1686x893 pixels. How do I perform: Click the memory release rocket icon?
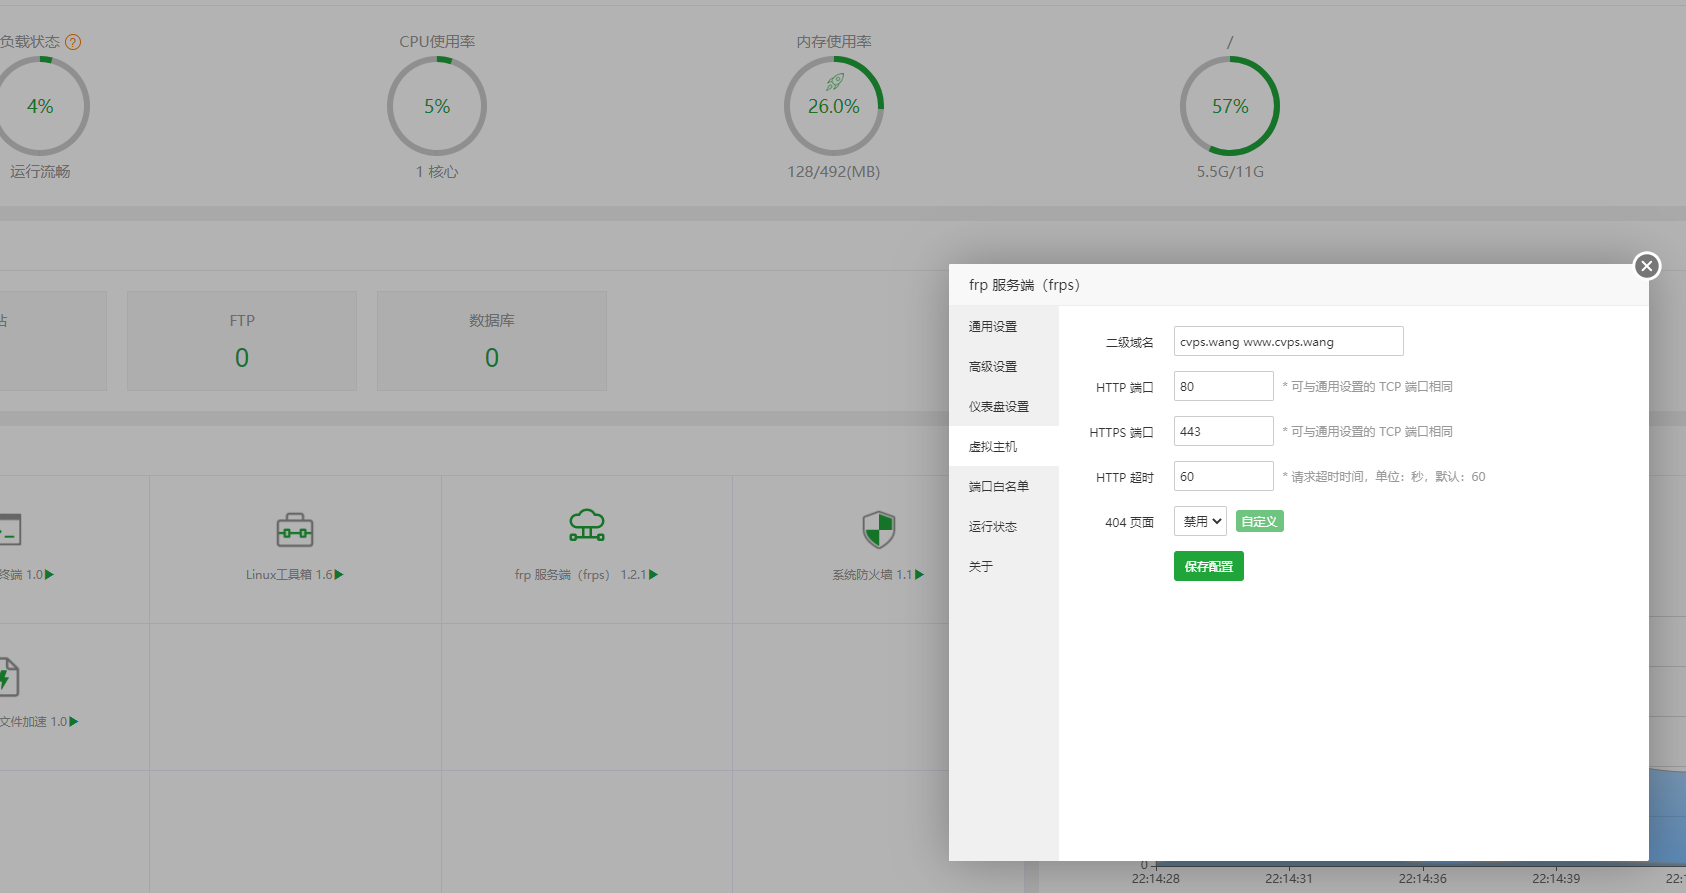[x=834, y=82]
